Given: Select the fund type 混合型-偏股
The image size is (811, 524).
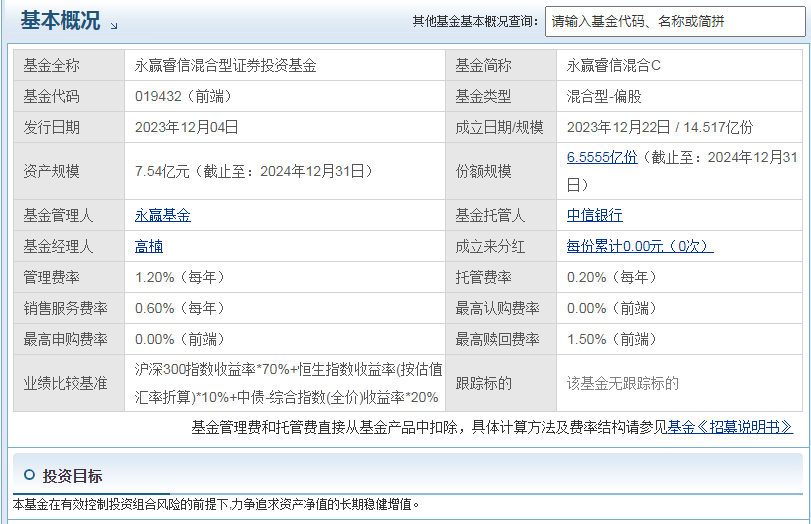Looking at the screenshot, I should [x=604, y=96].
